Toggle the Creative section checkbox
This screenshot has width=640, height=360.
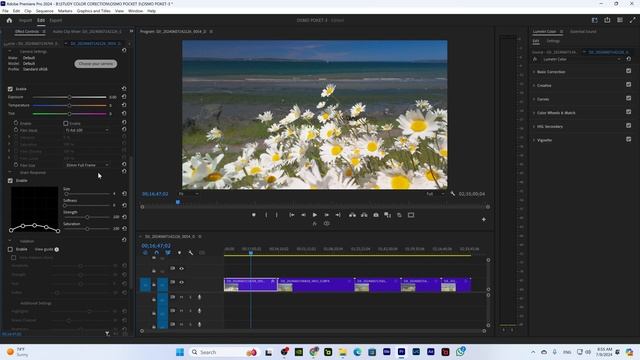629,84
